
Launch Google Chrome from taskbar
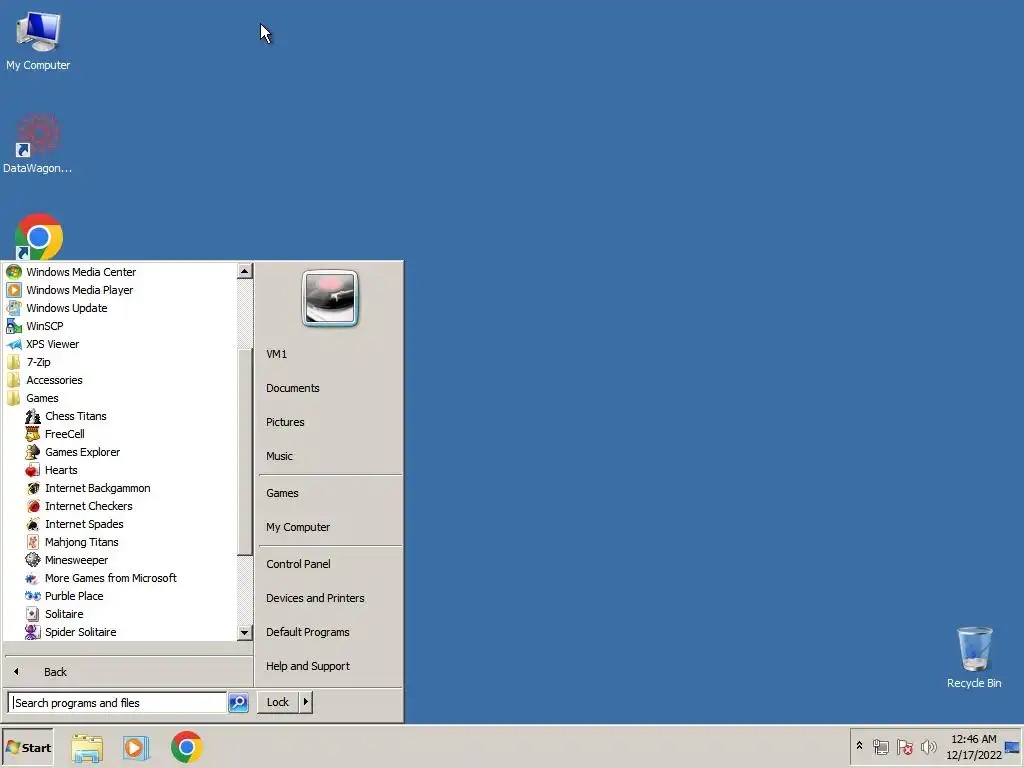pos(187,747)
